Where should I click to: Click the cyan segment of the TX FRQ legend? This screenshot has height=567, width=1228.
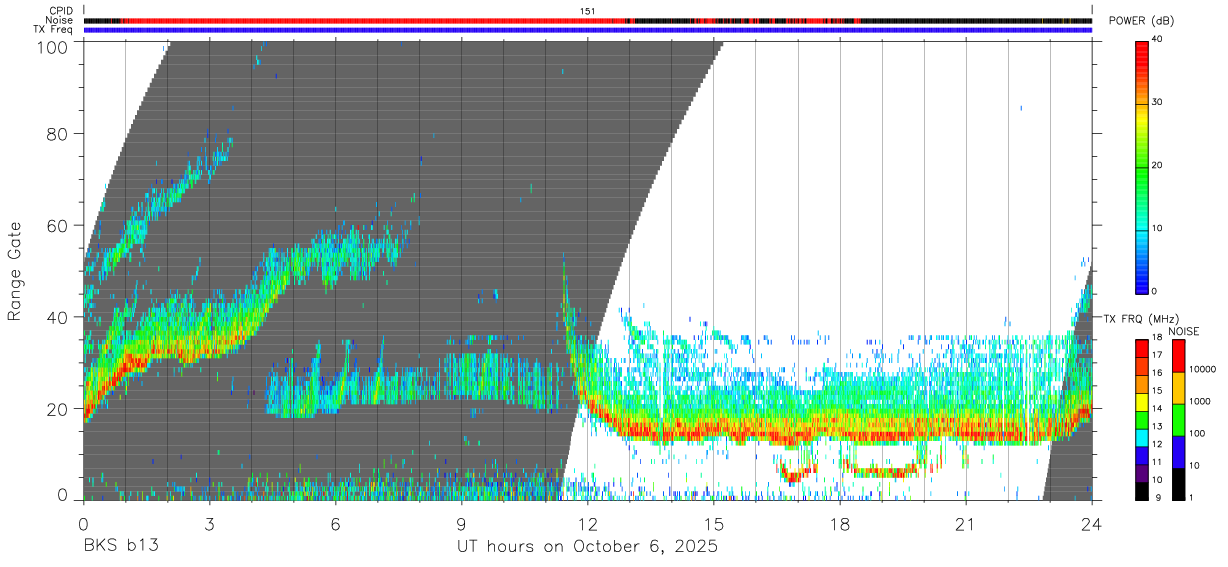click(x=1142, y=437)
